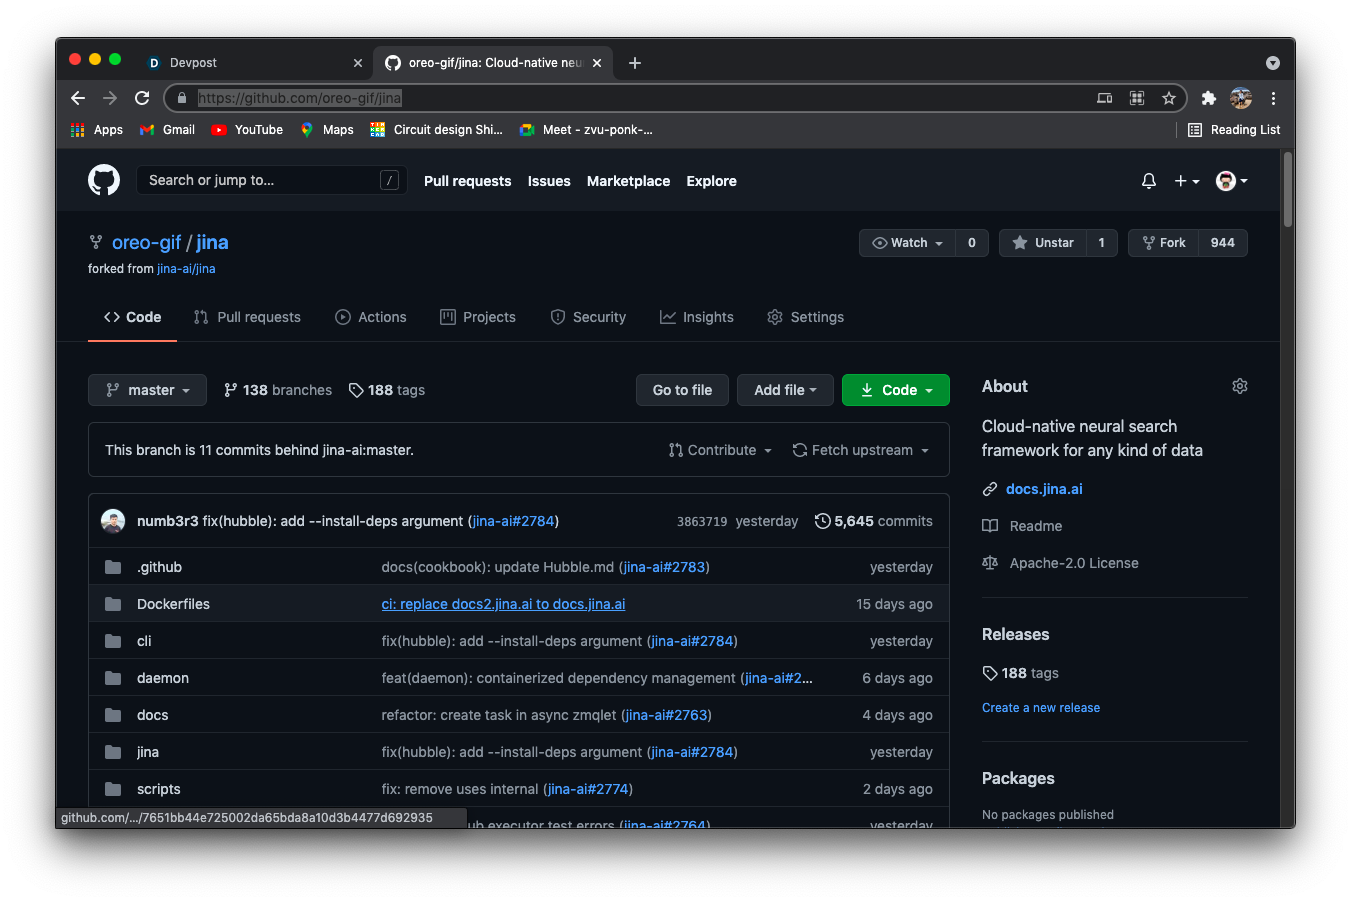Screen dimensions: 1351x902
Task: Open the Dockerfiles folder
Action: (x=173, y=604)
